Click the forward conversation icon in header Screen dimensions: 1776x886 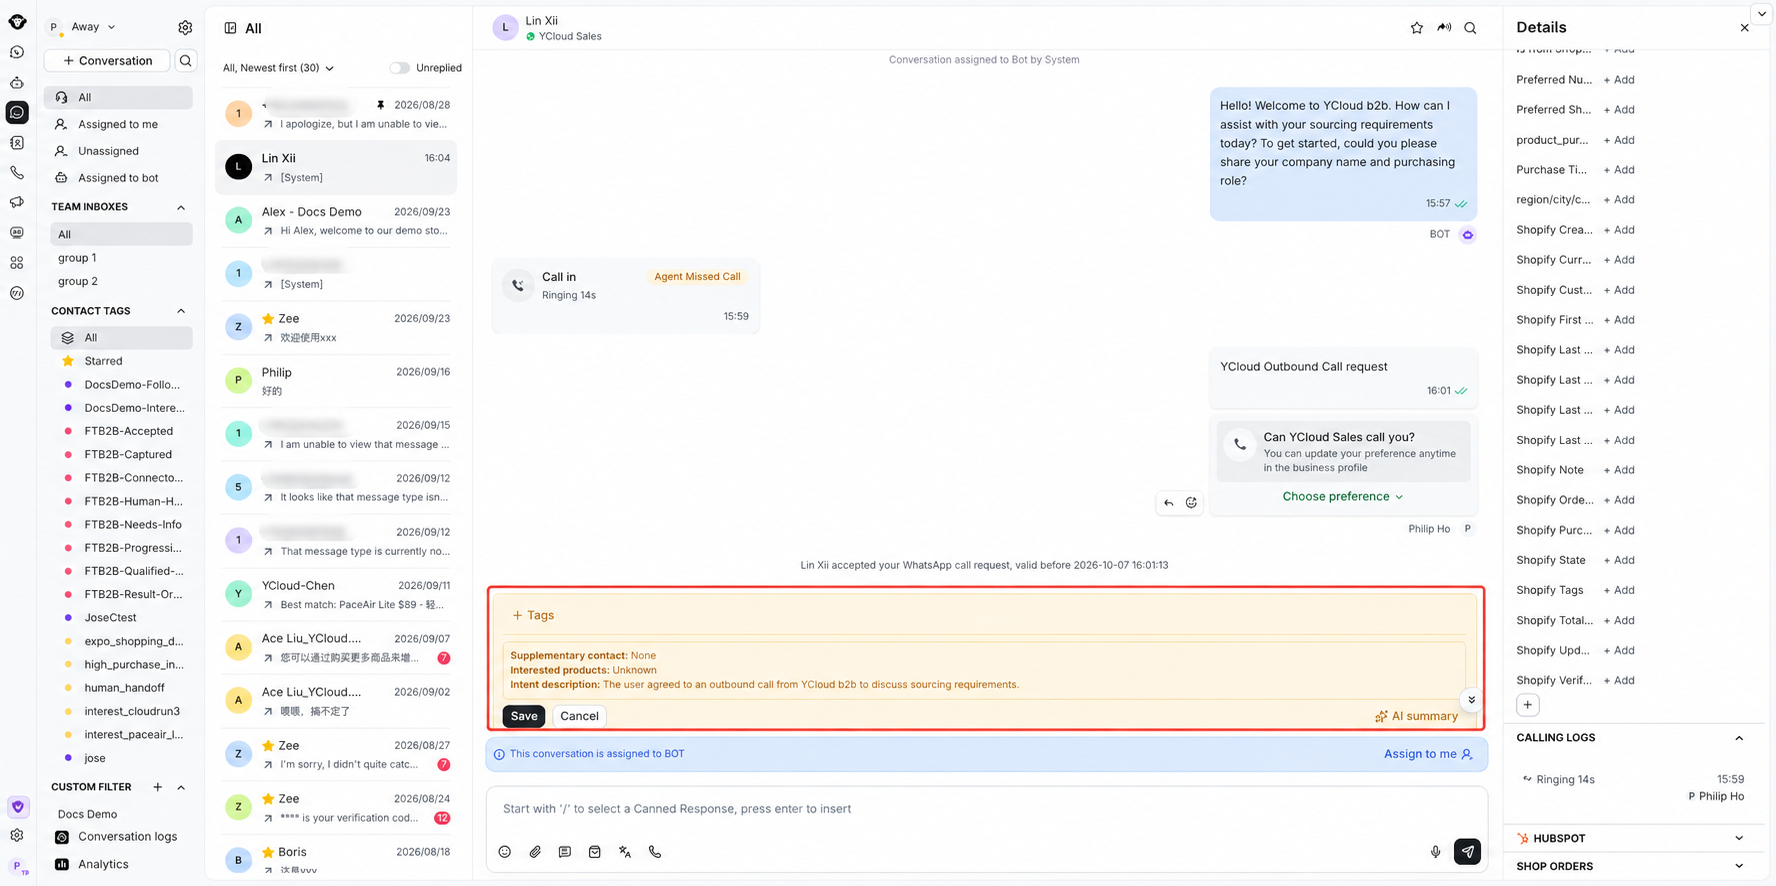(1444, 28)
